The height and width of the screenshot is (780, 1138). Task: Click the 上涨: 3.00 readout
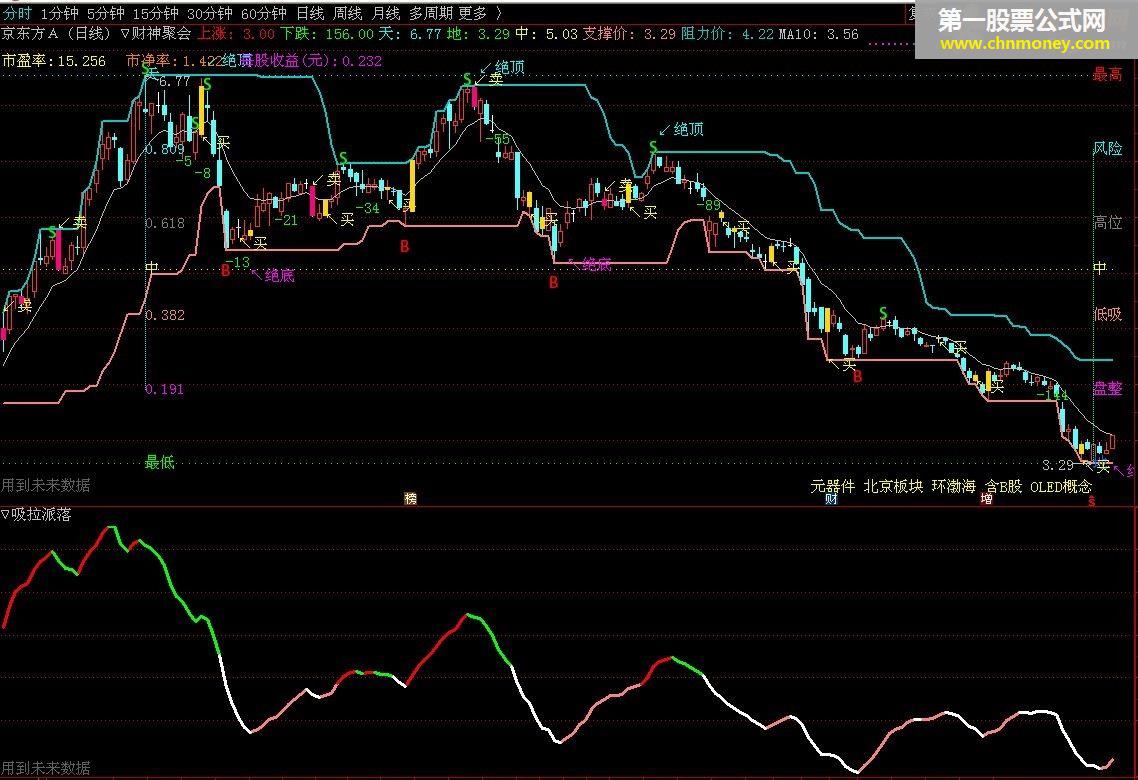(237, 33)
